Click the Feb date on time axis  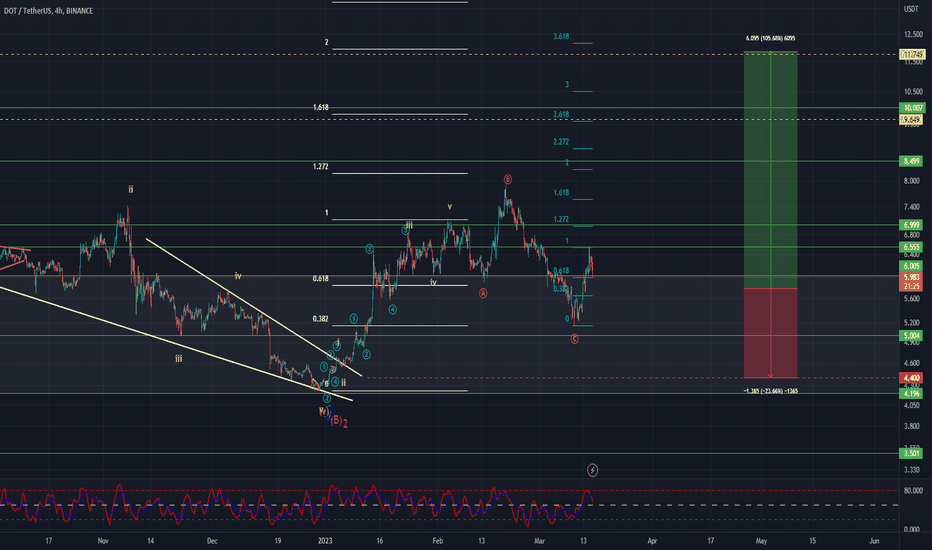click(437, 540)
